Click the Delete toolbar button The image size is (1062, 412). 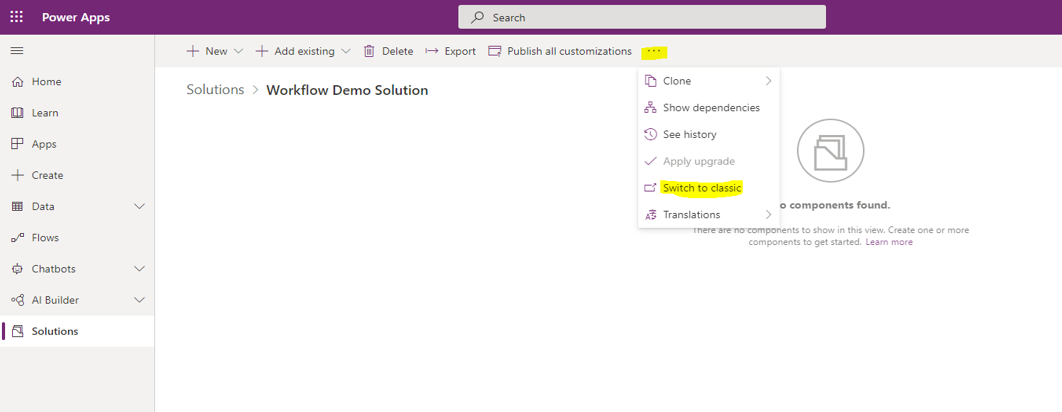(388, 51)
